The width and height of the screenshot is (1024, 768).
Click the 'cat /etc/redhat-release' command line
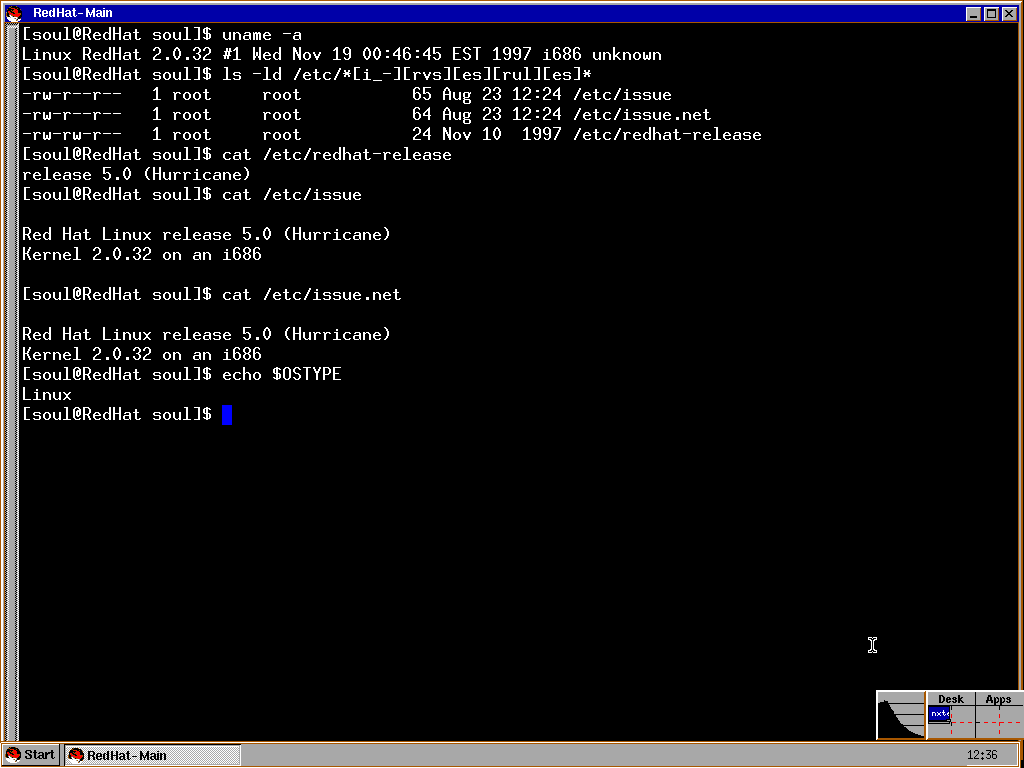point(237,155)
